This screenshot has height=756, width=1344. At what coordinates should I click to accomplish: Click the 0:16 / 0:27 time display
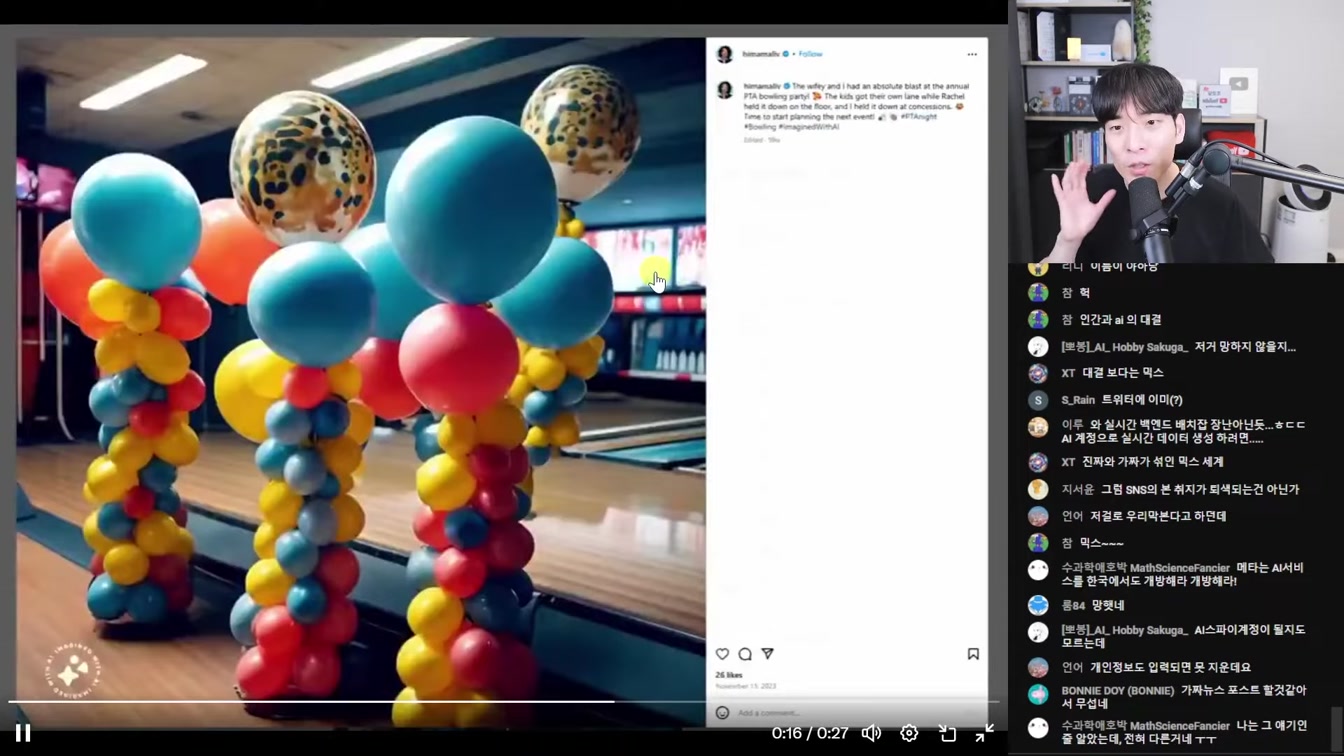[810, 733]
